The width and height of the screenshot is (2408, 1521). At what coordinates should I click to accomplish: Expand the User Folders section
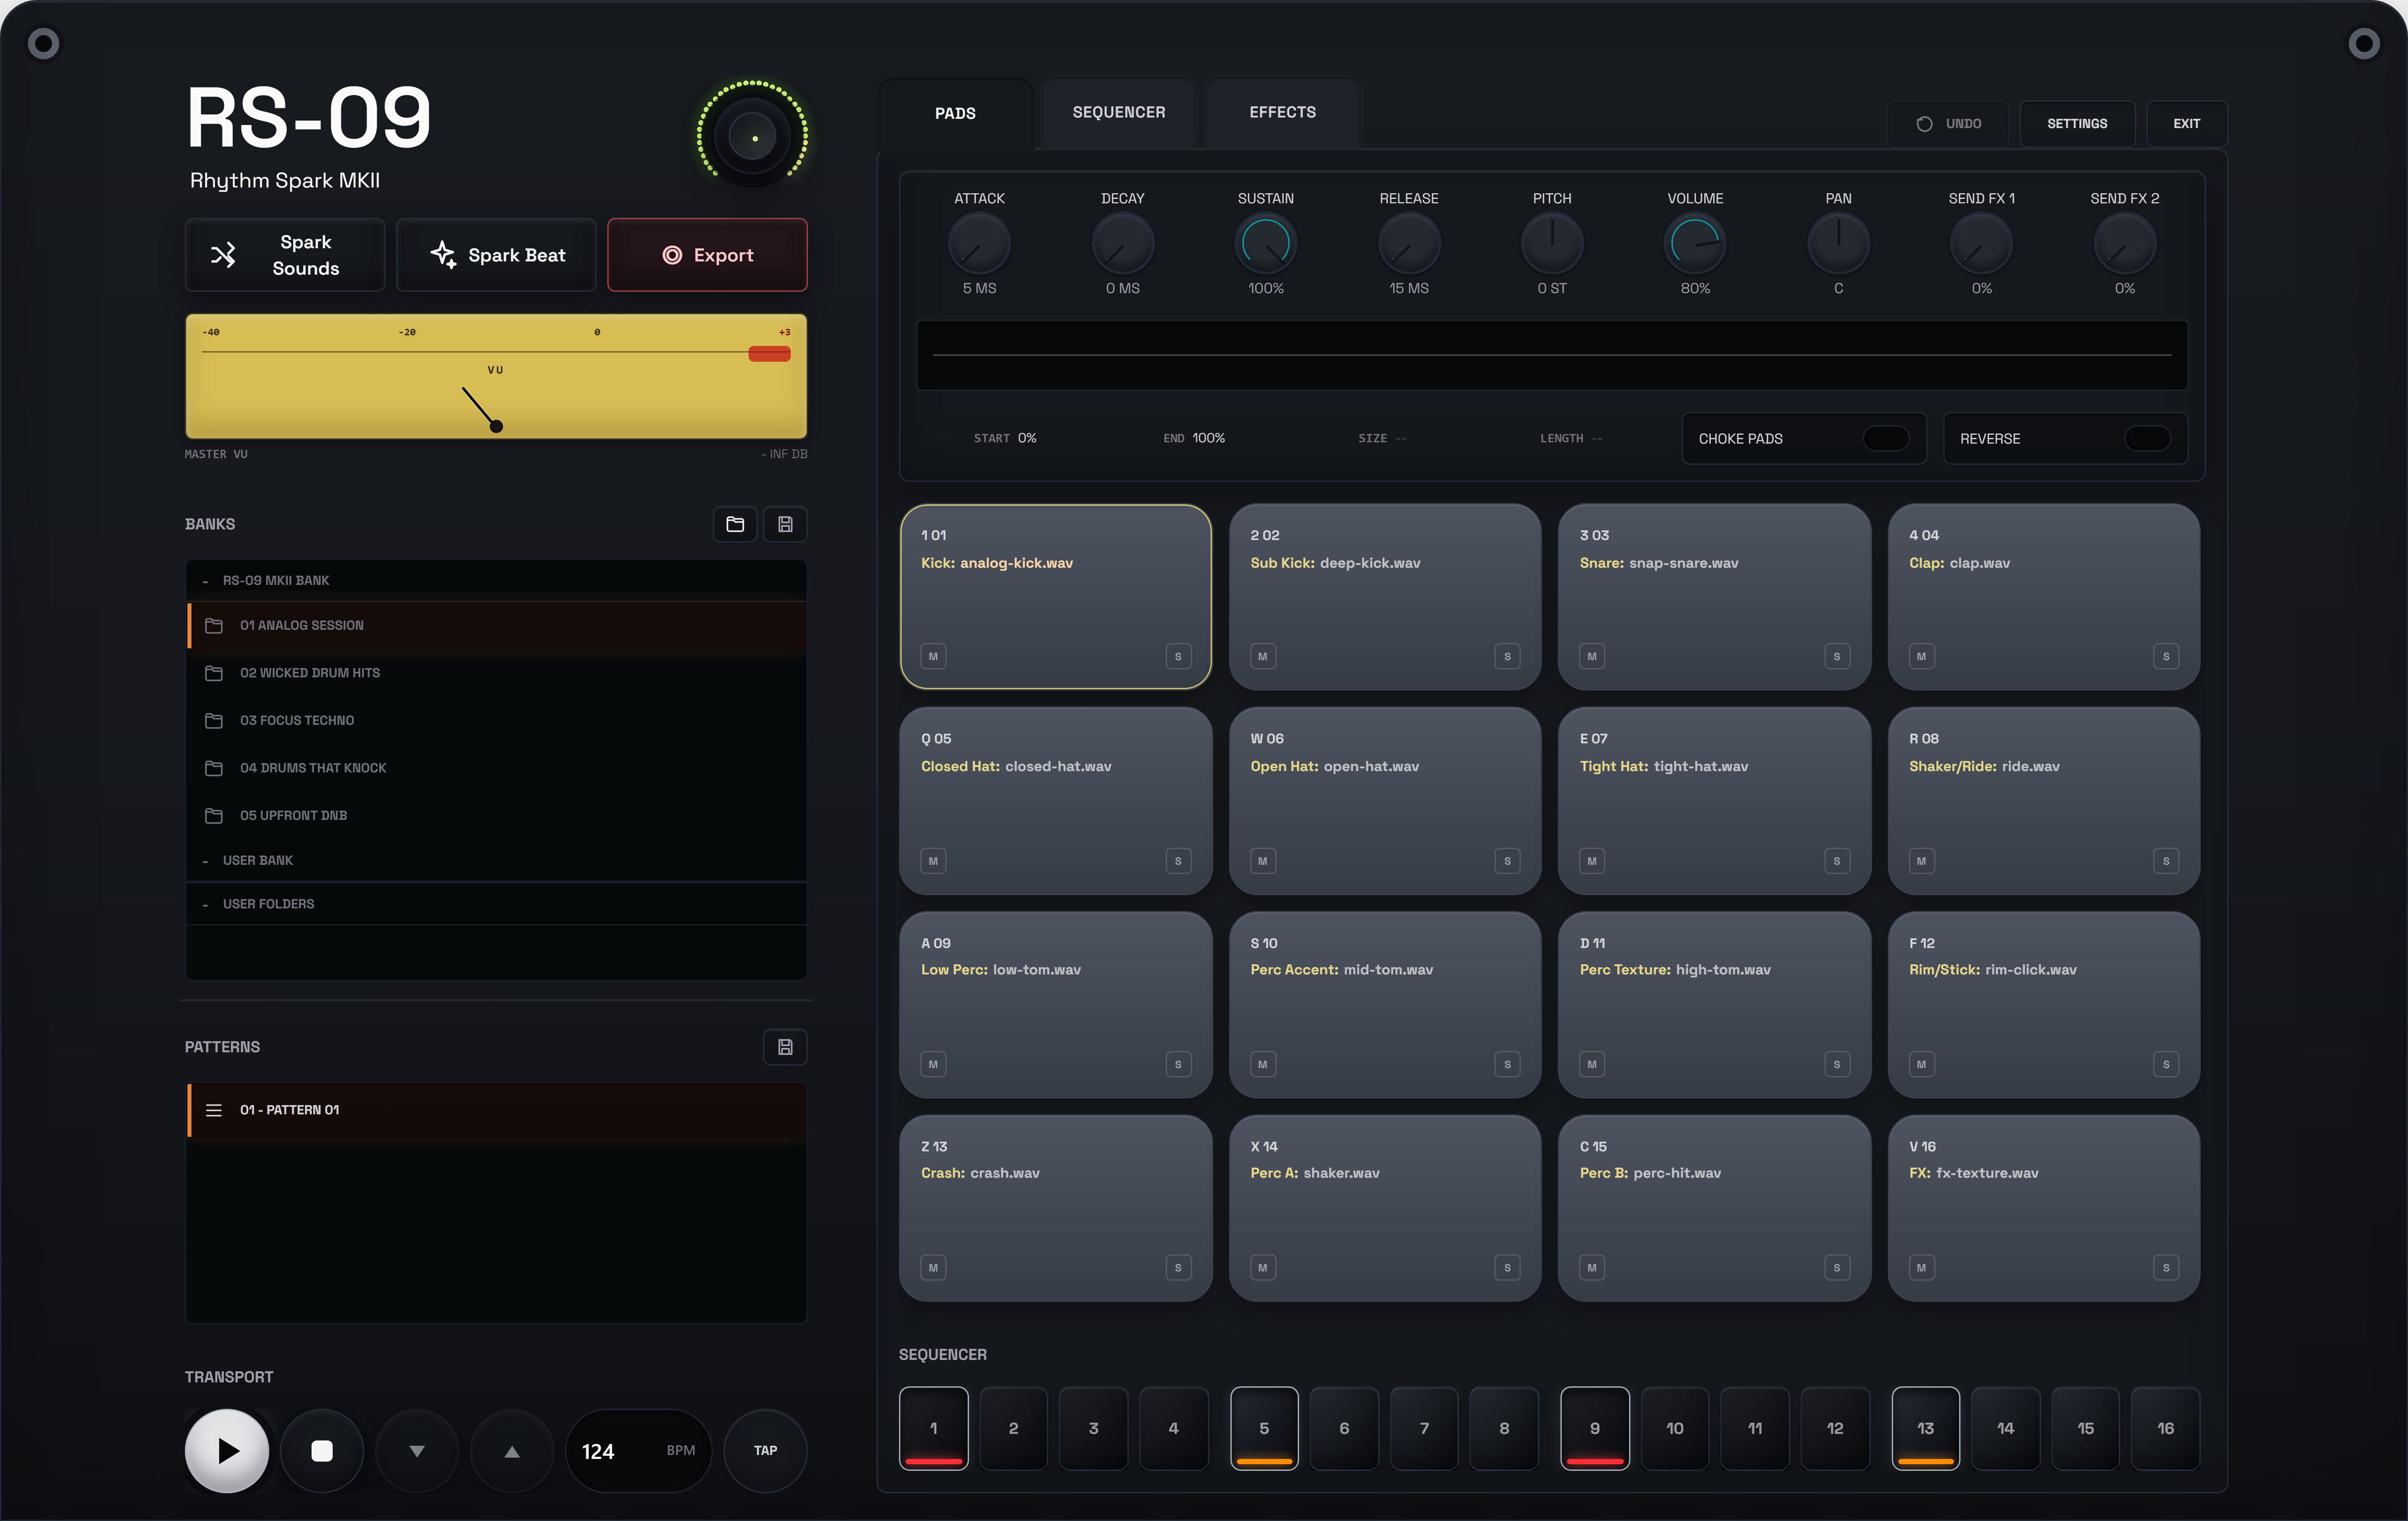click(496, 904)
